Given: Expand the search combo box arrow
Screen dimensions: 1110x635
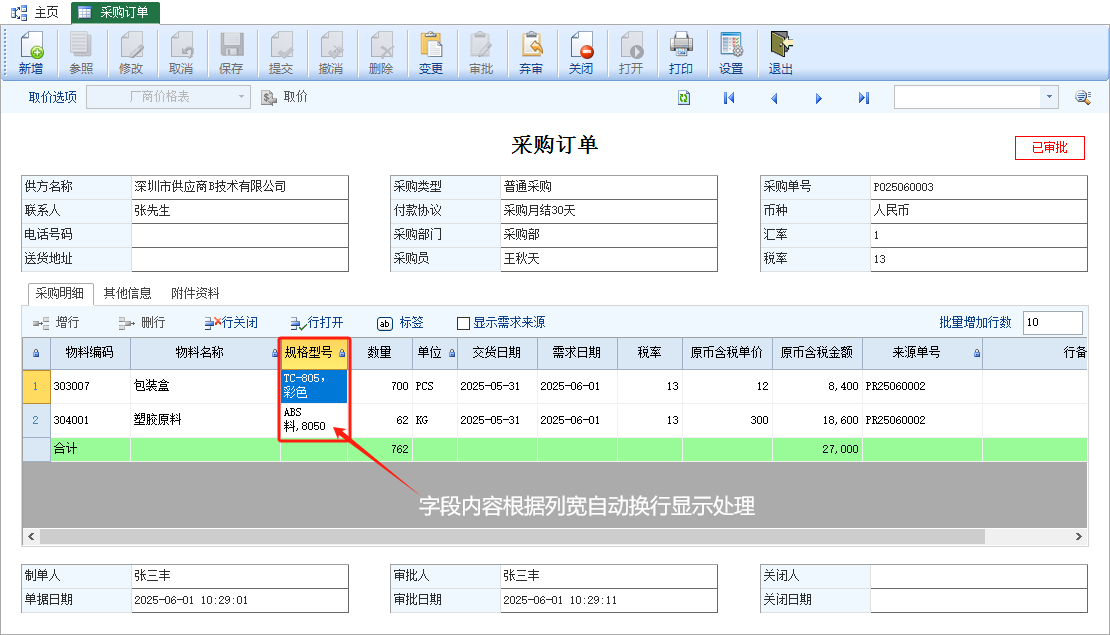Looking at the screenshot, I should click(1048, 97).
